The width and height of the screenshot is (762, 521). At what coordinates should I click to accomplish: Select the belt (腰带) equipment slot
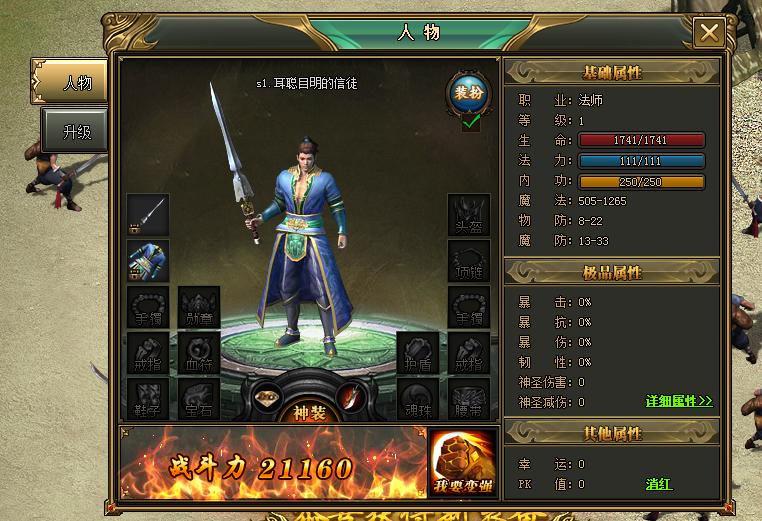click(468, 399)
